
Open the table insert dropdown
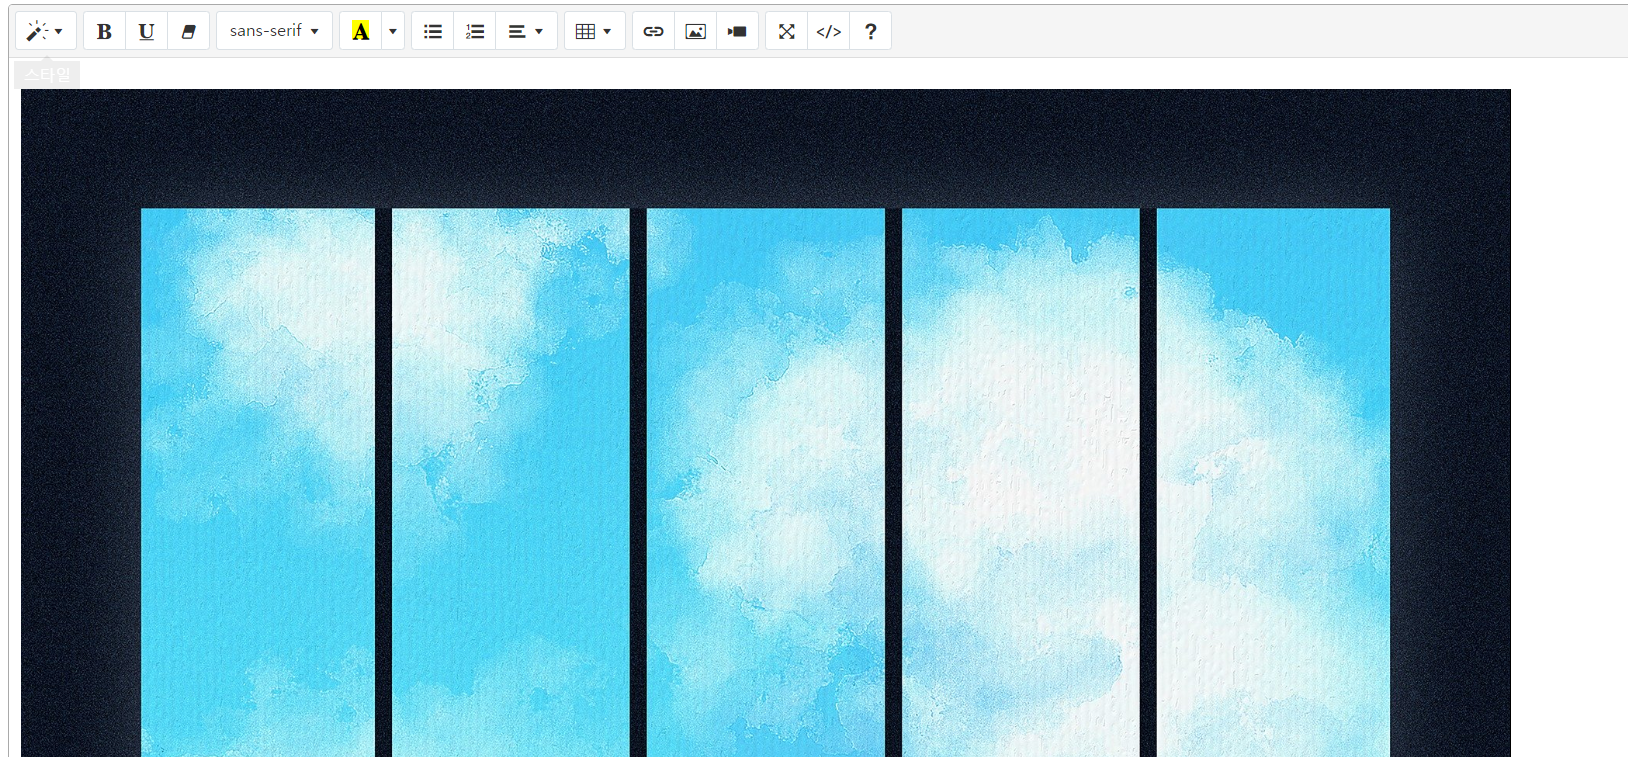(x=594, y=31)
